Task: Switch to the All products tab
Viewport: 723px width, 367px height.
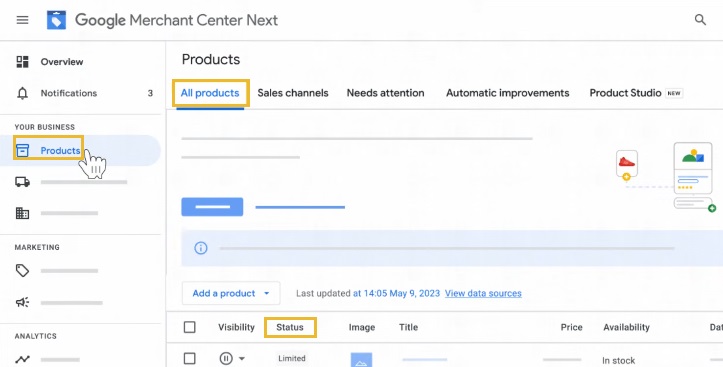Action: click(210, 93)
